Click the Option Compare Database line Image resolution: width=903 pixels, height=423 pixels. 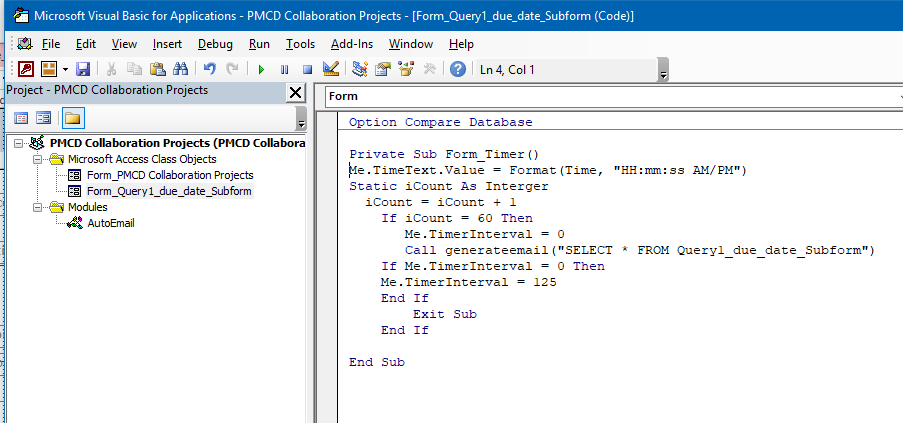pyautogui.click(x=441, y=122)
